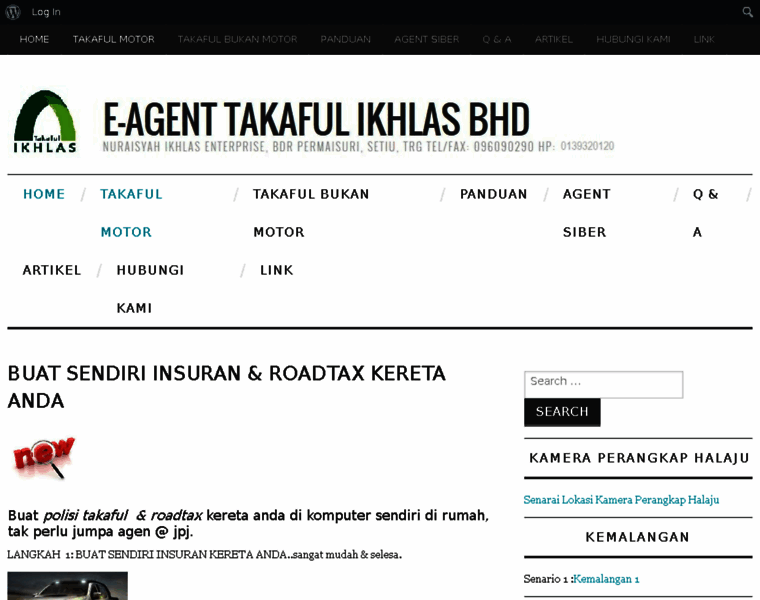760x600 pixels.
Task: Open HUBUNGI KAMI in the main navigation
Action: [x=150, y=289]
